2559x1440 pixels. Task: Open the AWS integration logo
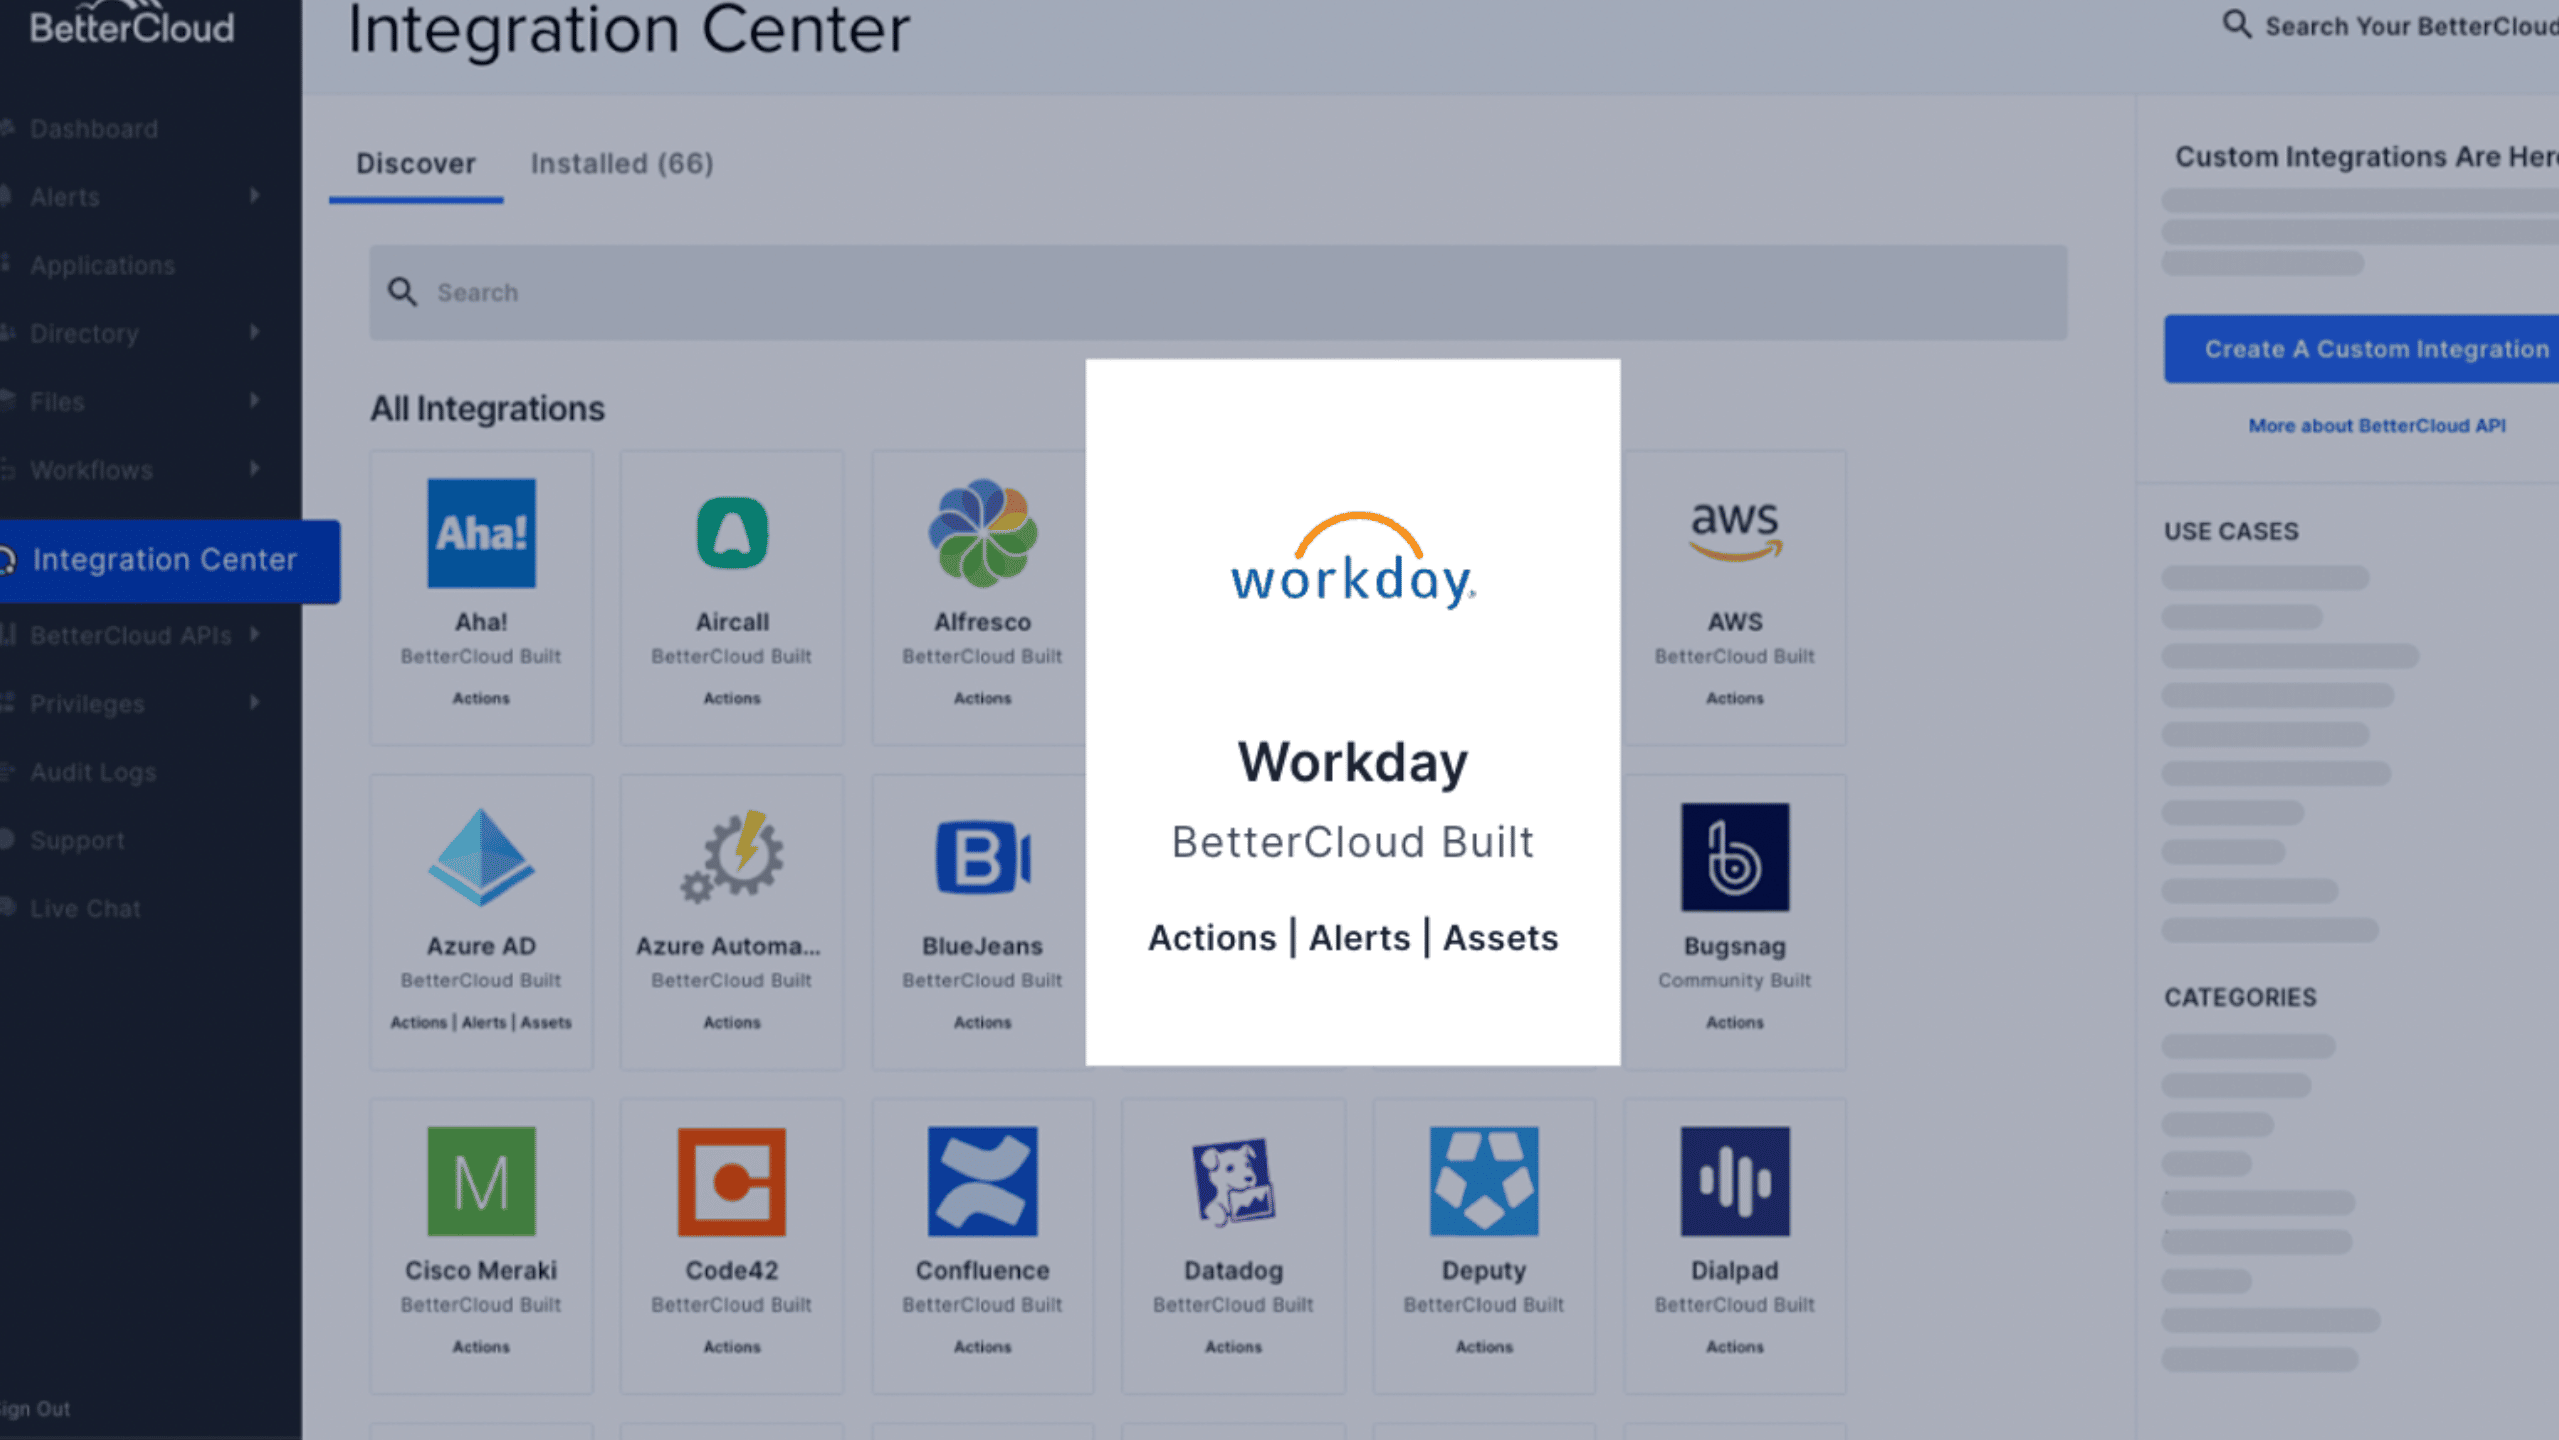tap(1734, 530)
